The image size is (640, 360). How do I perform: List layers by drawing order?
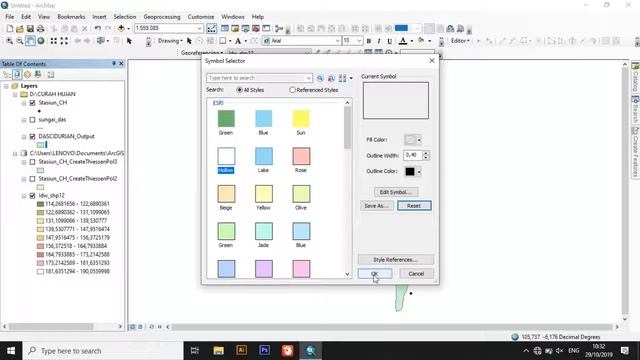tap(7, 74)
